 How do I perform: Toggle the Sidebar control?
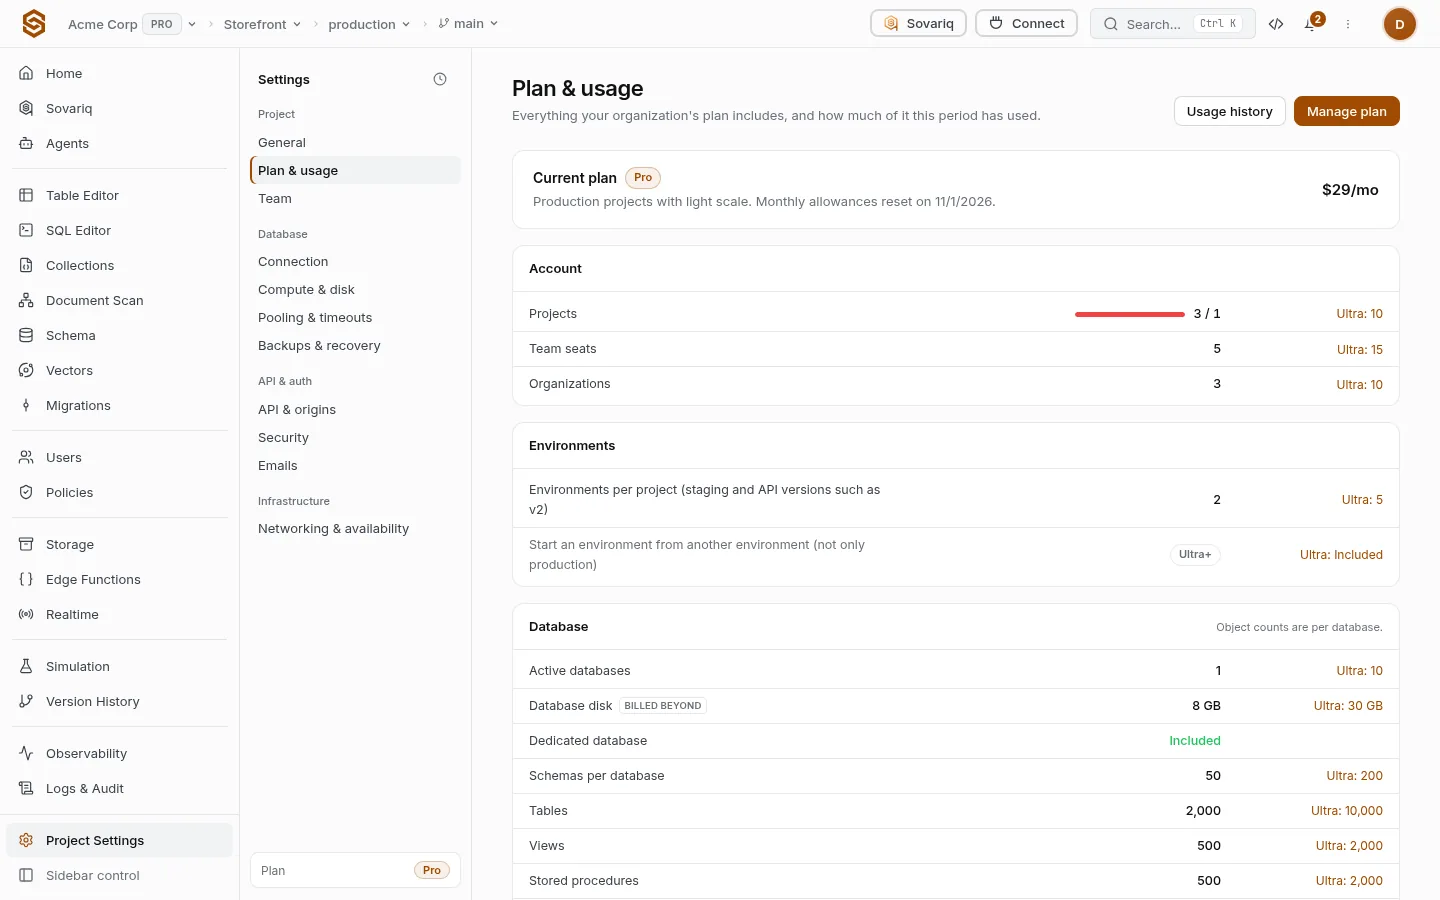pos(120,875)
